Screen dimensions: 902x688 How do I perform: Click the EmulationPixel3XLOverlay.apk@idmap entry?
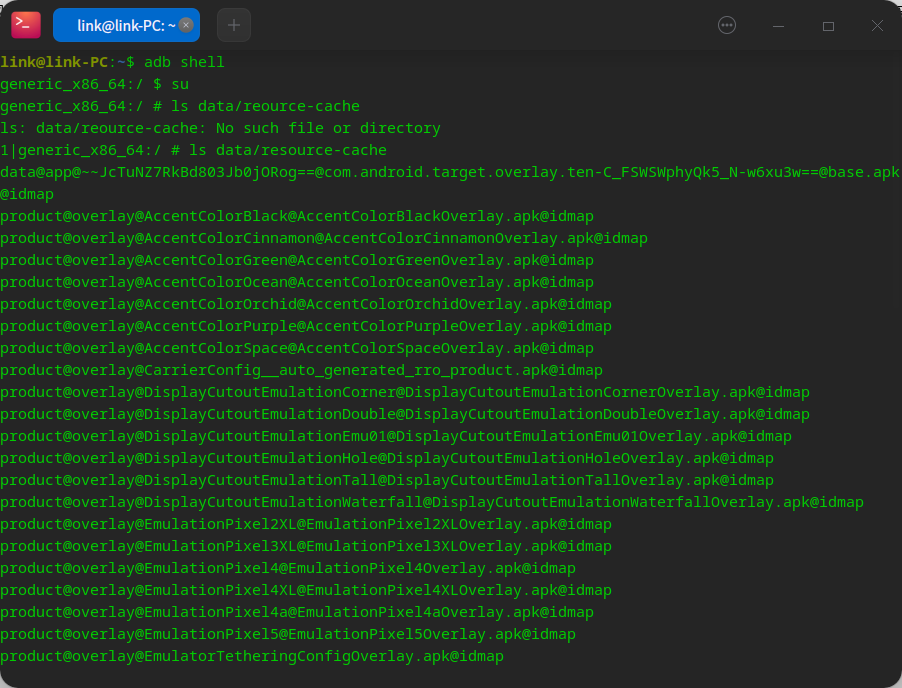pos(306,546)
